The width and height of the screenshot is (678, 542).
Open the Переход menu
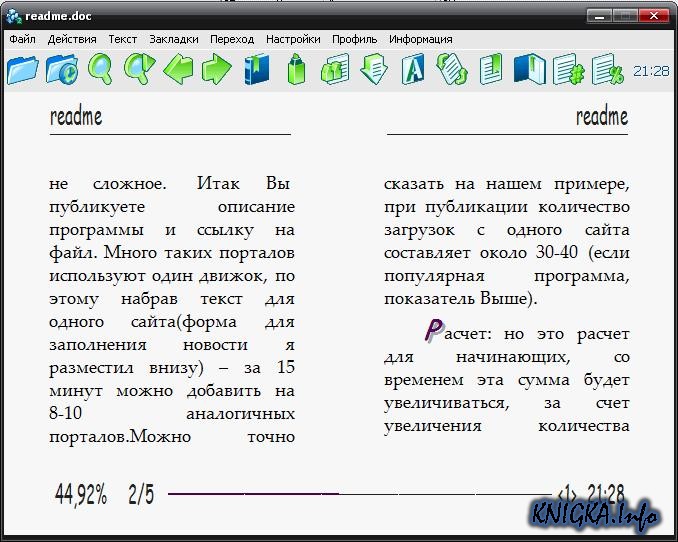click(232, 39)
